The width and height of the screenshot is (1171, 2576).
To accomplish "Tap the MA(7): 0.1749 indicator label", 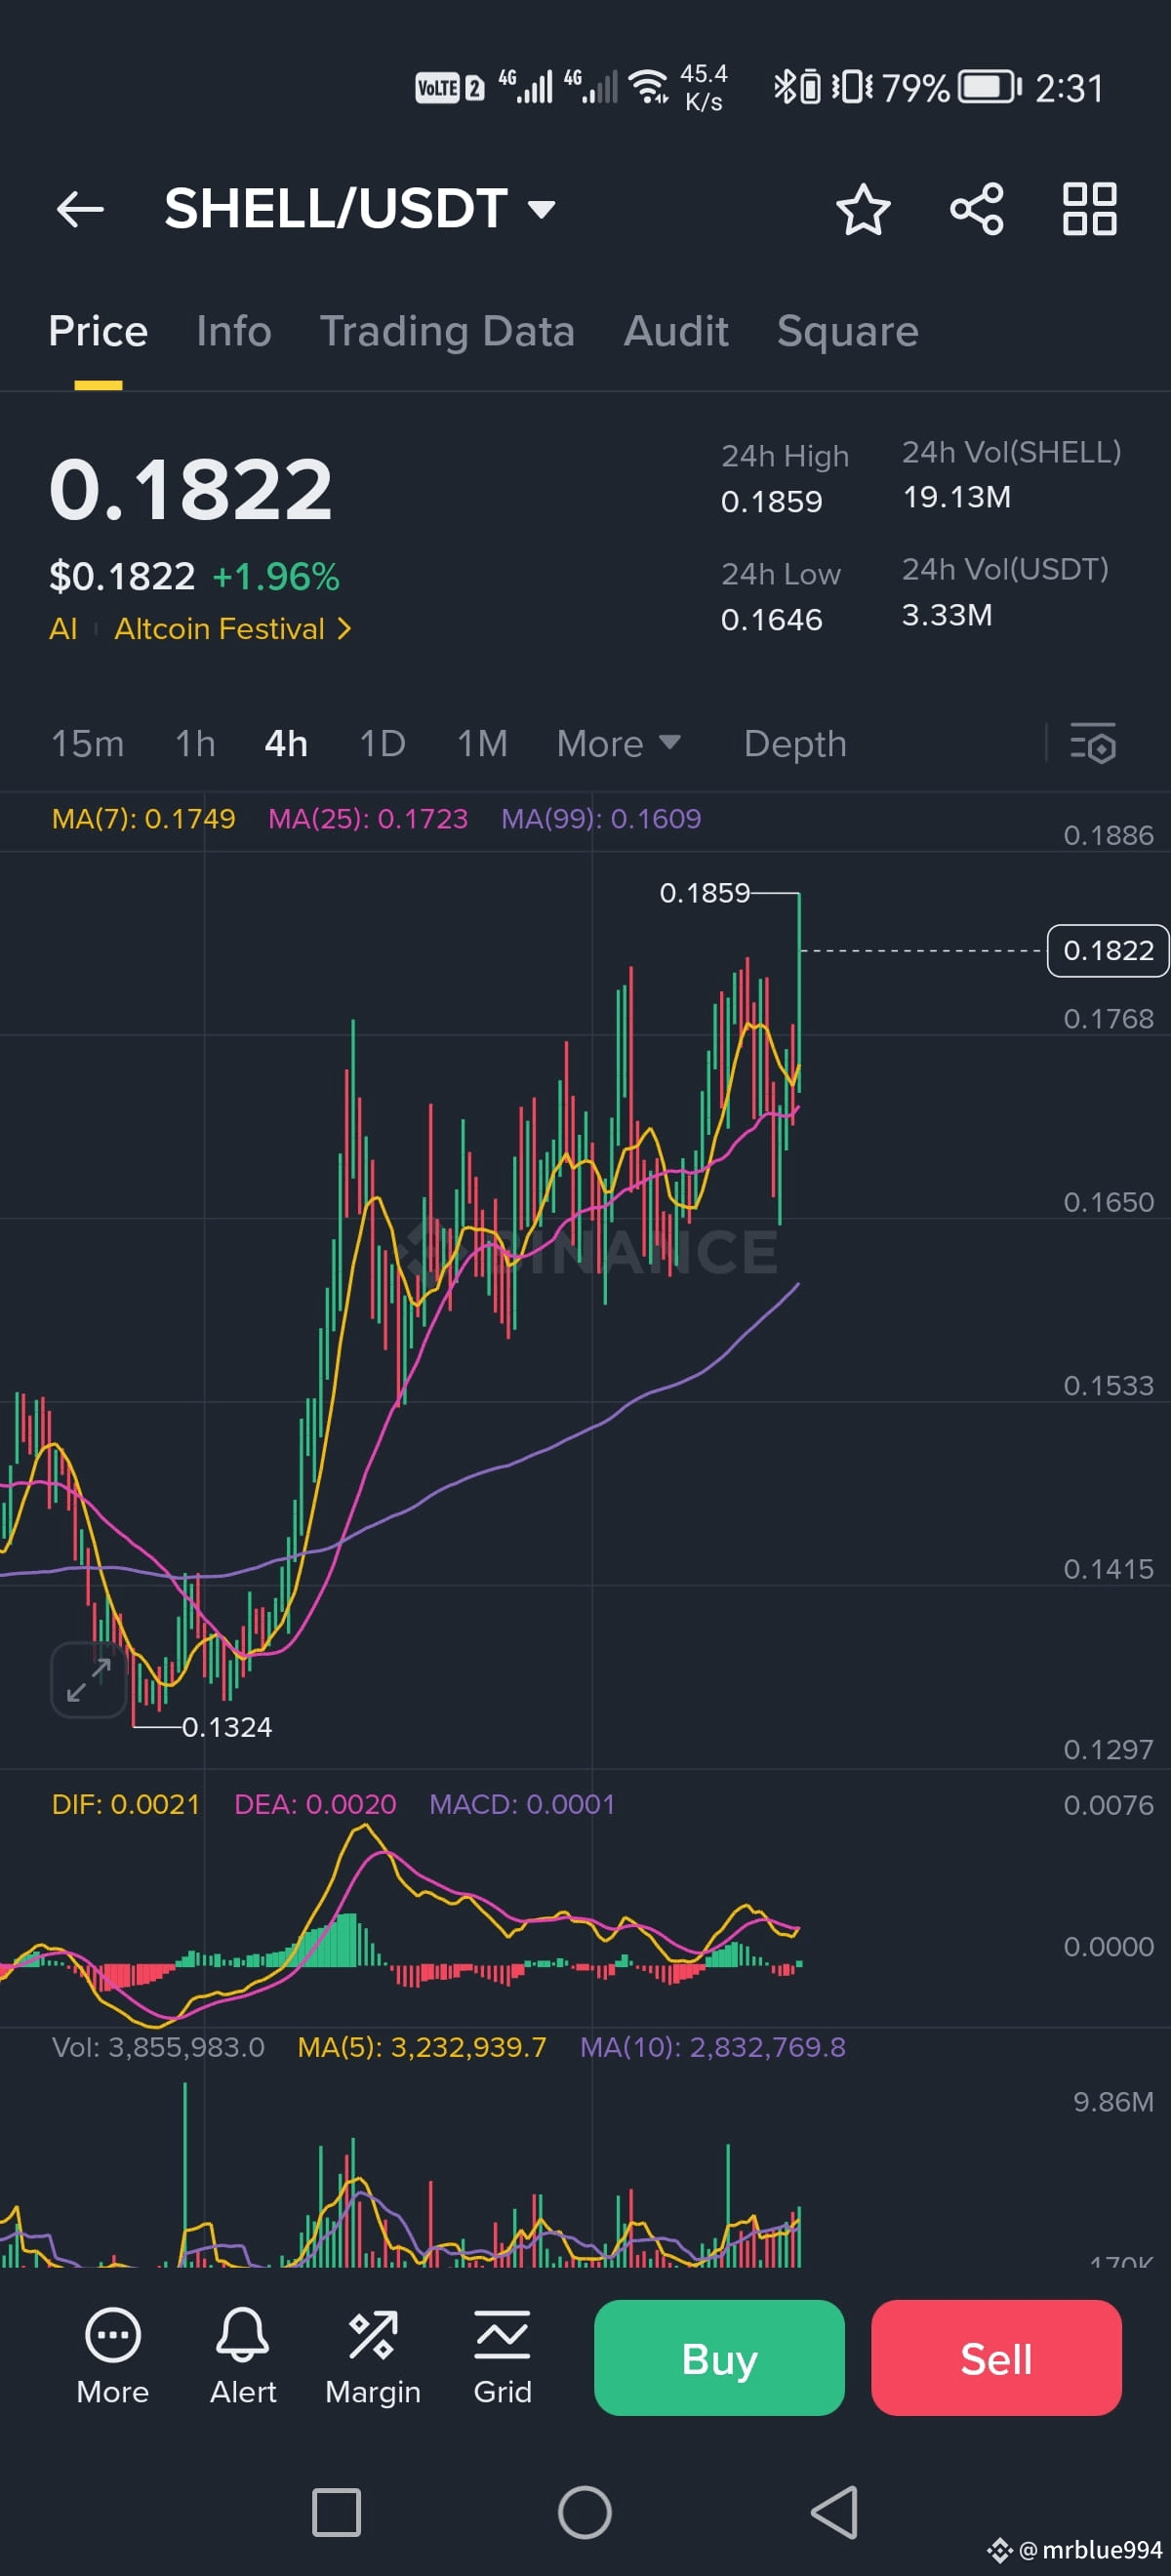I will [x=143, y=819].
